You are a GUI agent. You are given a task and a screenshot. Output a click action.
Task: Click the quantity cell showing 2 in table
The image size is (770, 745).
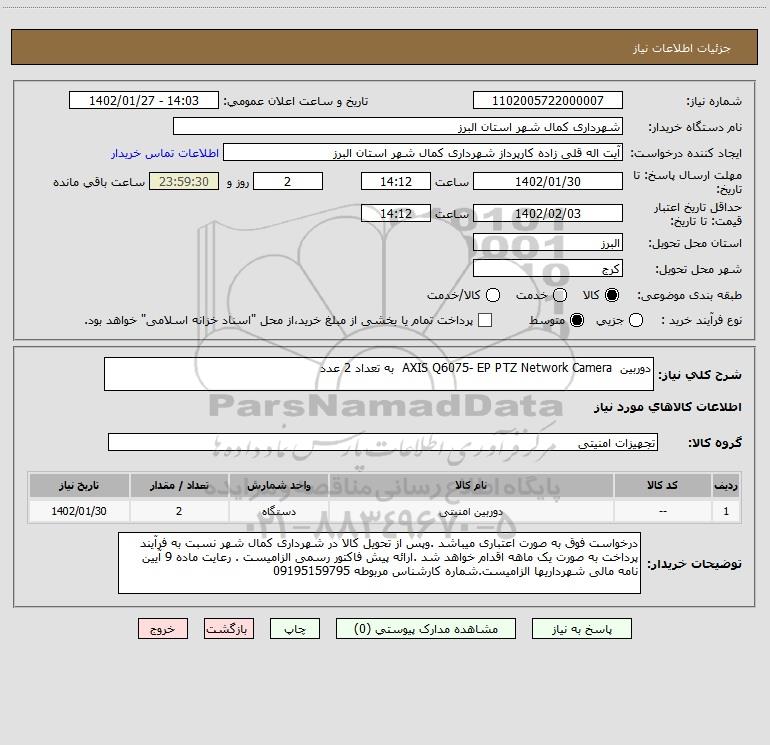pos(179,511)
